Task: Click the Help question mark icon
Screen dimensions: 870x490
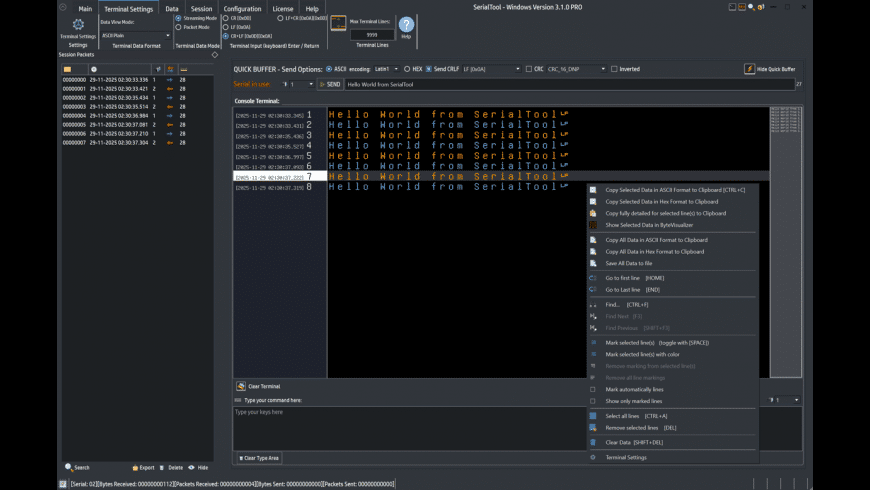Action: click(x=406, y=24)
